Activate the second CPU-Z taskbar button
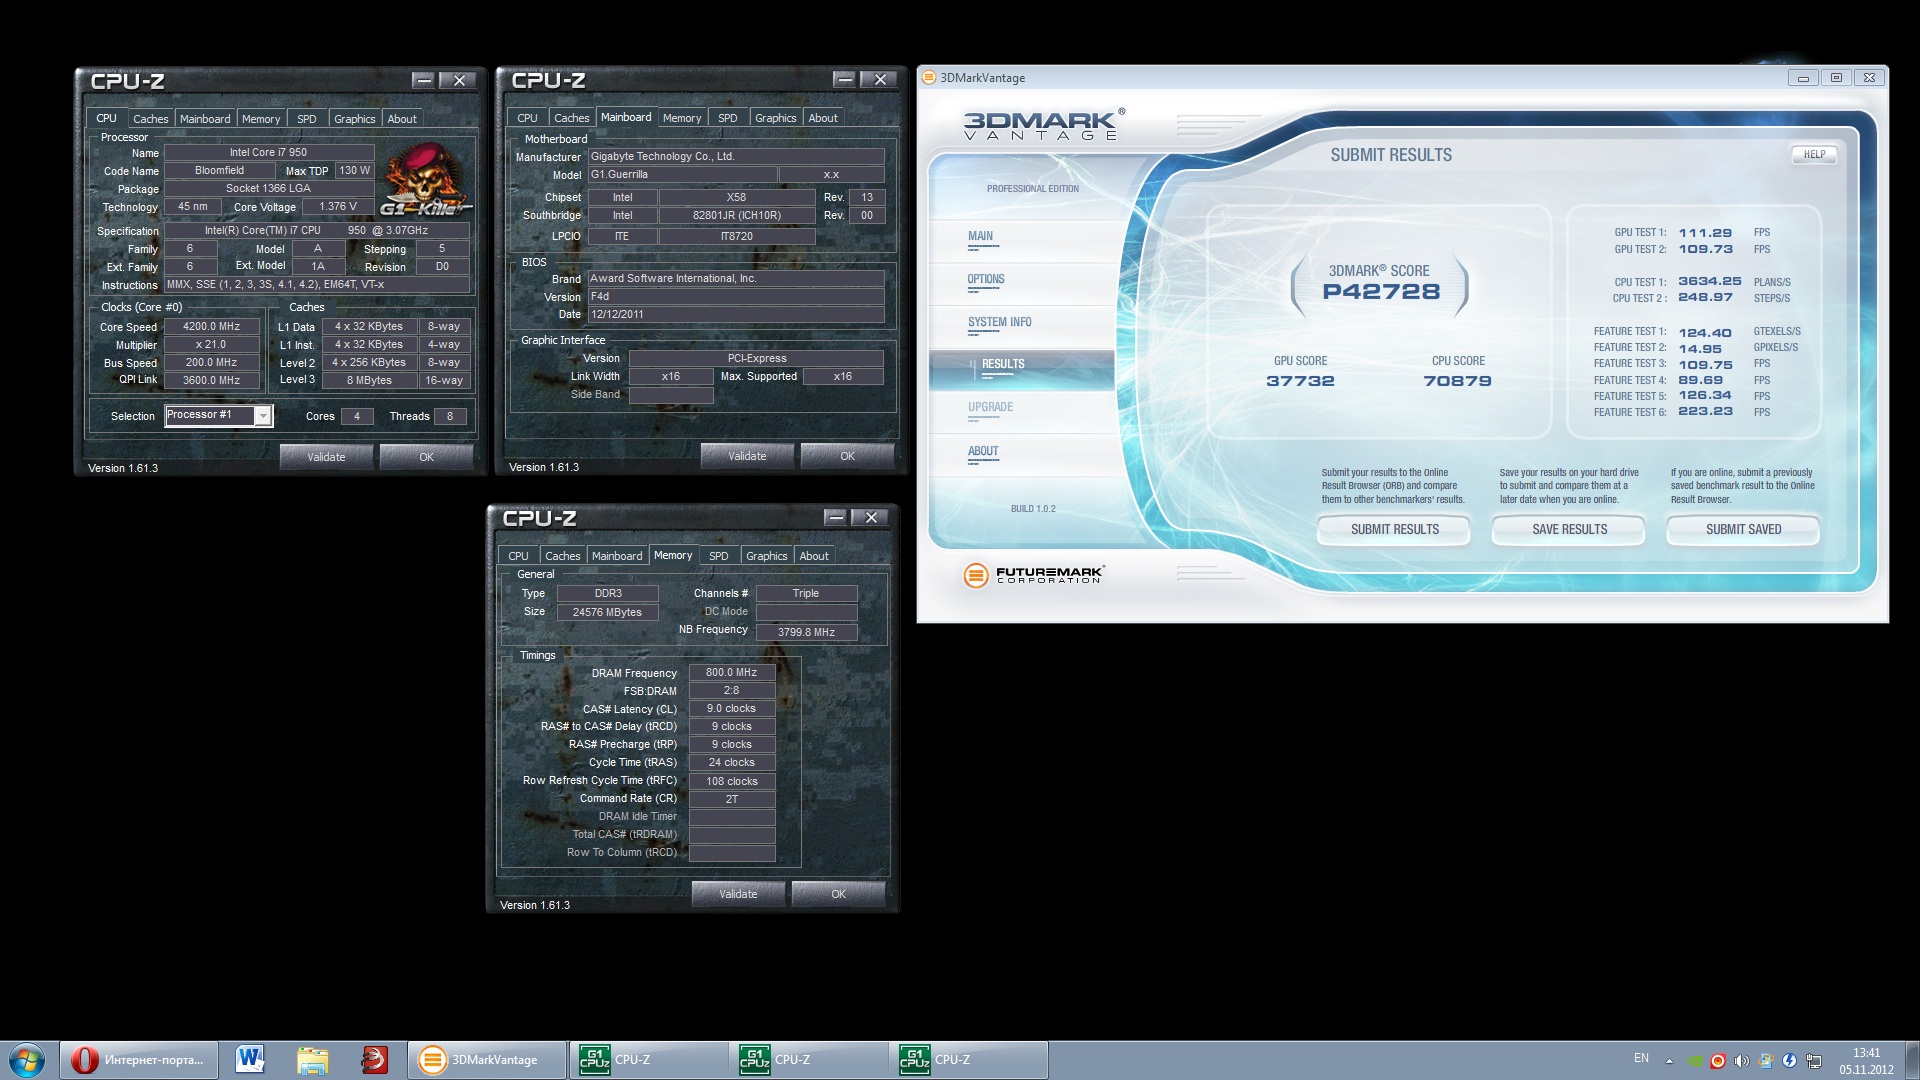The image size is (1920, 1080). (808, 1060)
